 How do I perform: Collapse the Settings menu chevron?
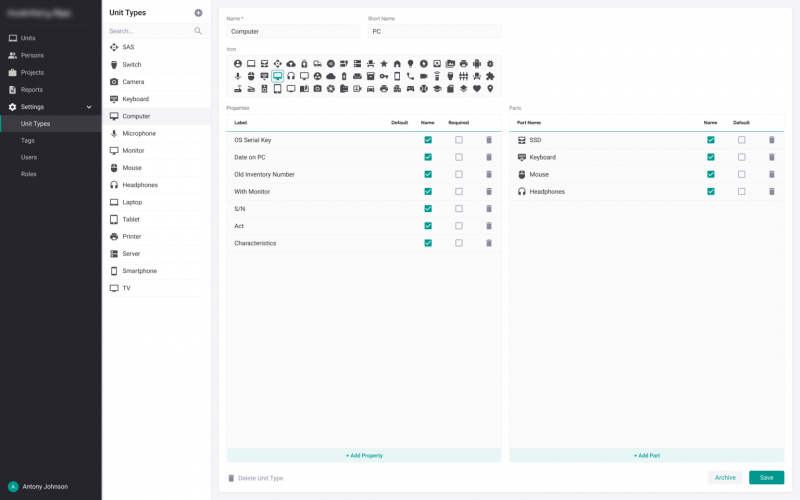click(89, 107)
